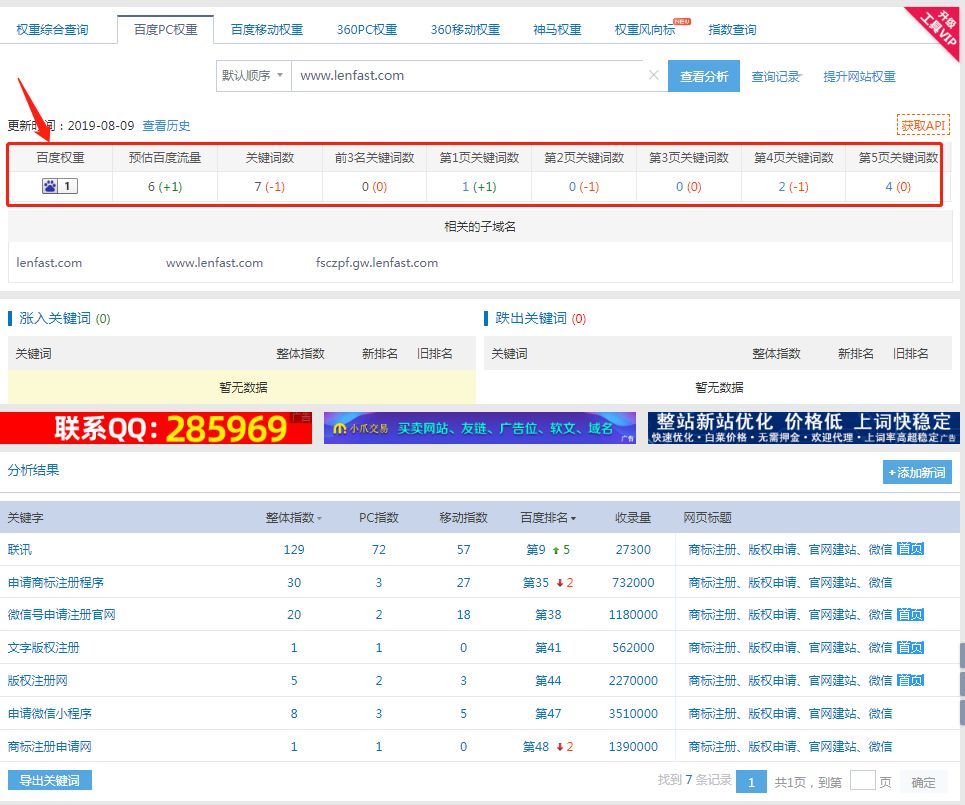
Task: Click ranking 第48 in 商标注册申请网 row
Action: pos(548,747)
